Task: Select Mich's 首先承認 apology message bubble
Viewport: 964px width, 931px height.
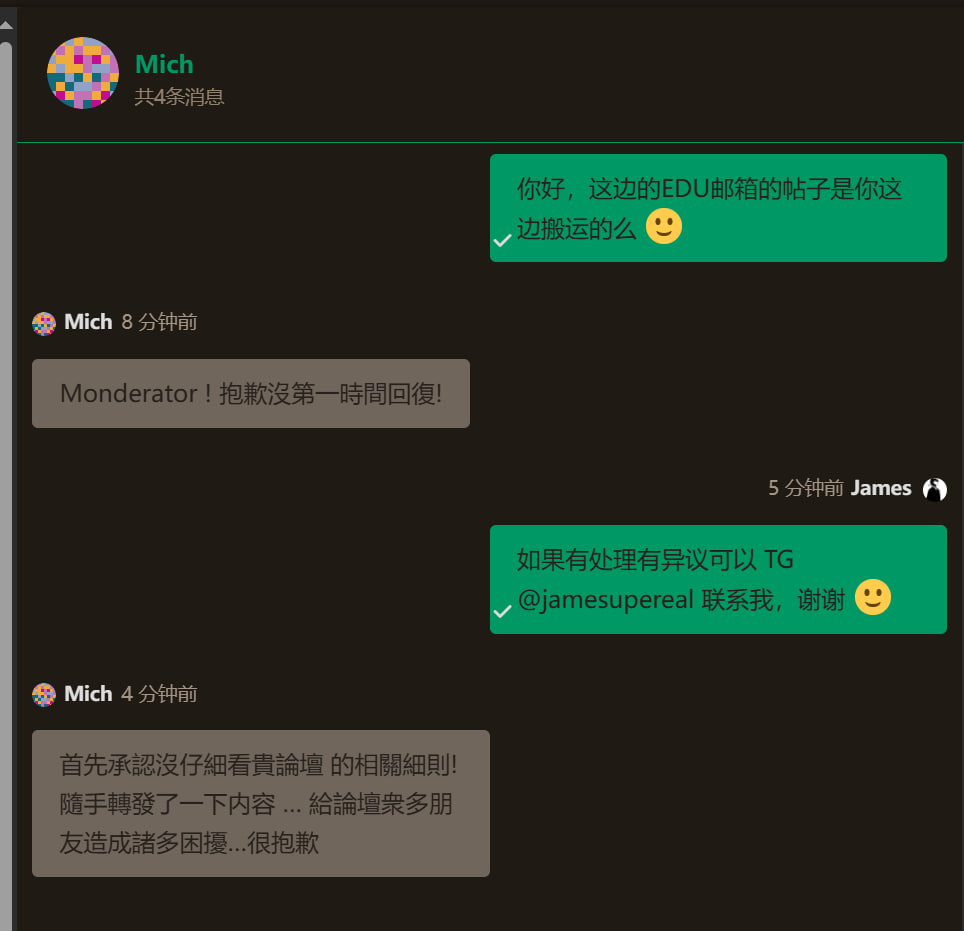Action: pyautogui.click(x=261, y=804)
